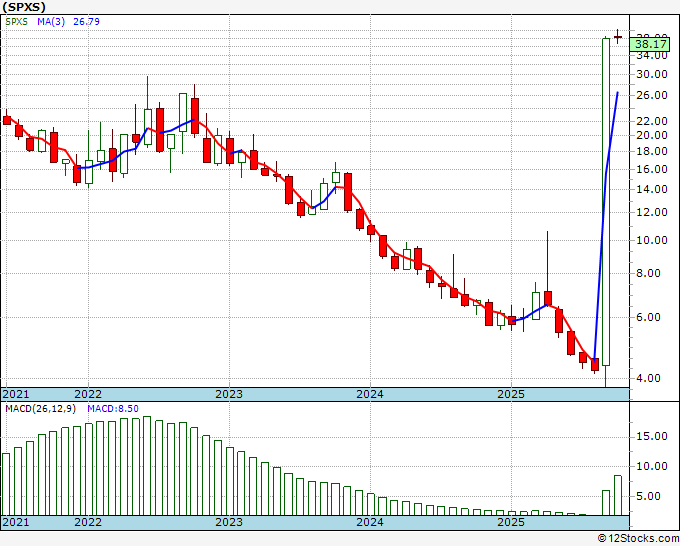Click 2023 on the MACD panel timeline
Screen dimensions: 680x546
(229, 522)
